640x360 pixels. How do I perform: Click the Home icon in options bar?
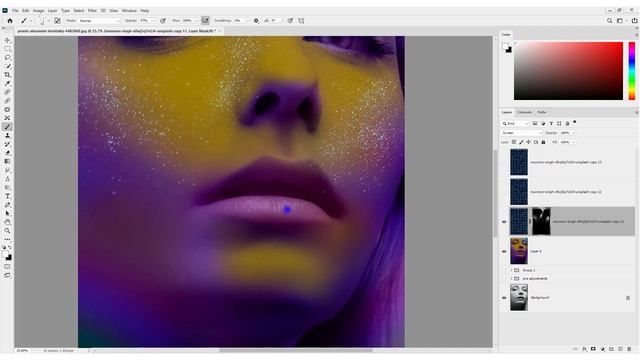10,20
